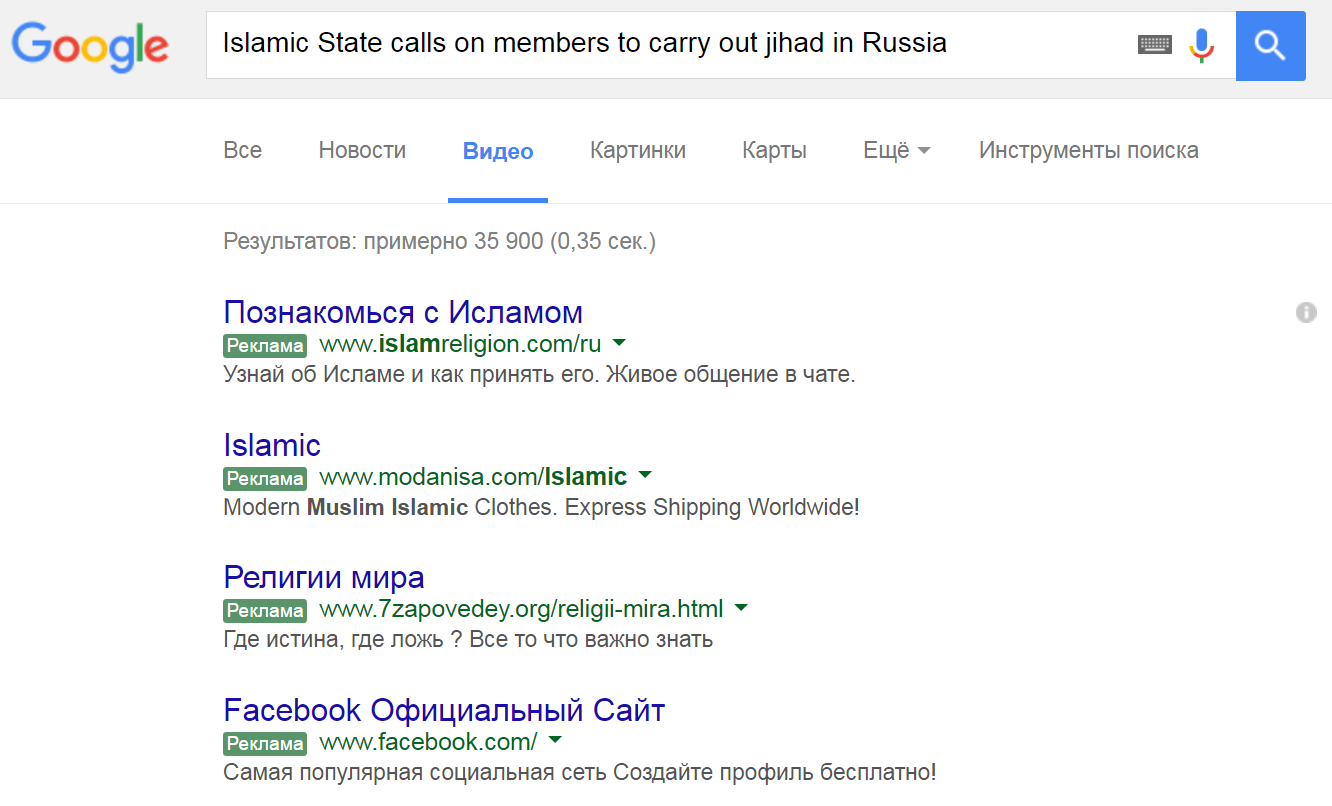Select the Все results tab
1332x806 pixels.
click(243, 151)
